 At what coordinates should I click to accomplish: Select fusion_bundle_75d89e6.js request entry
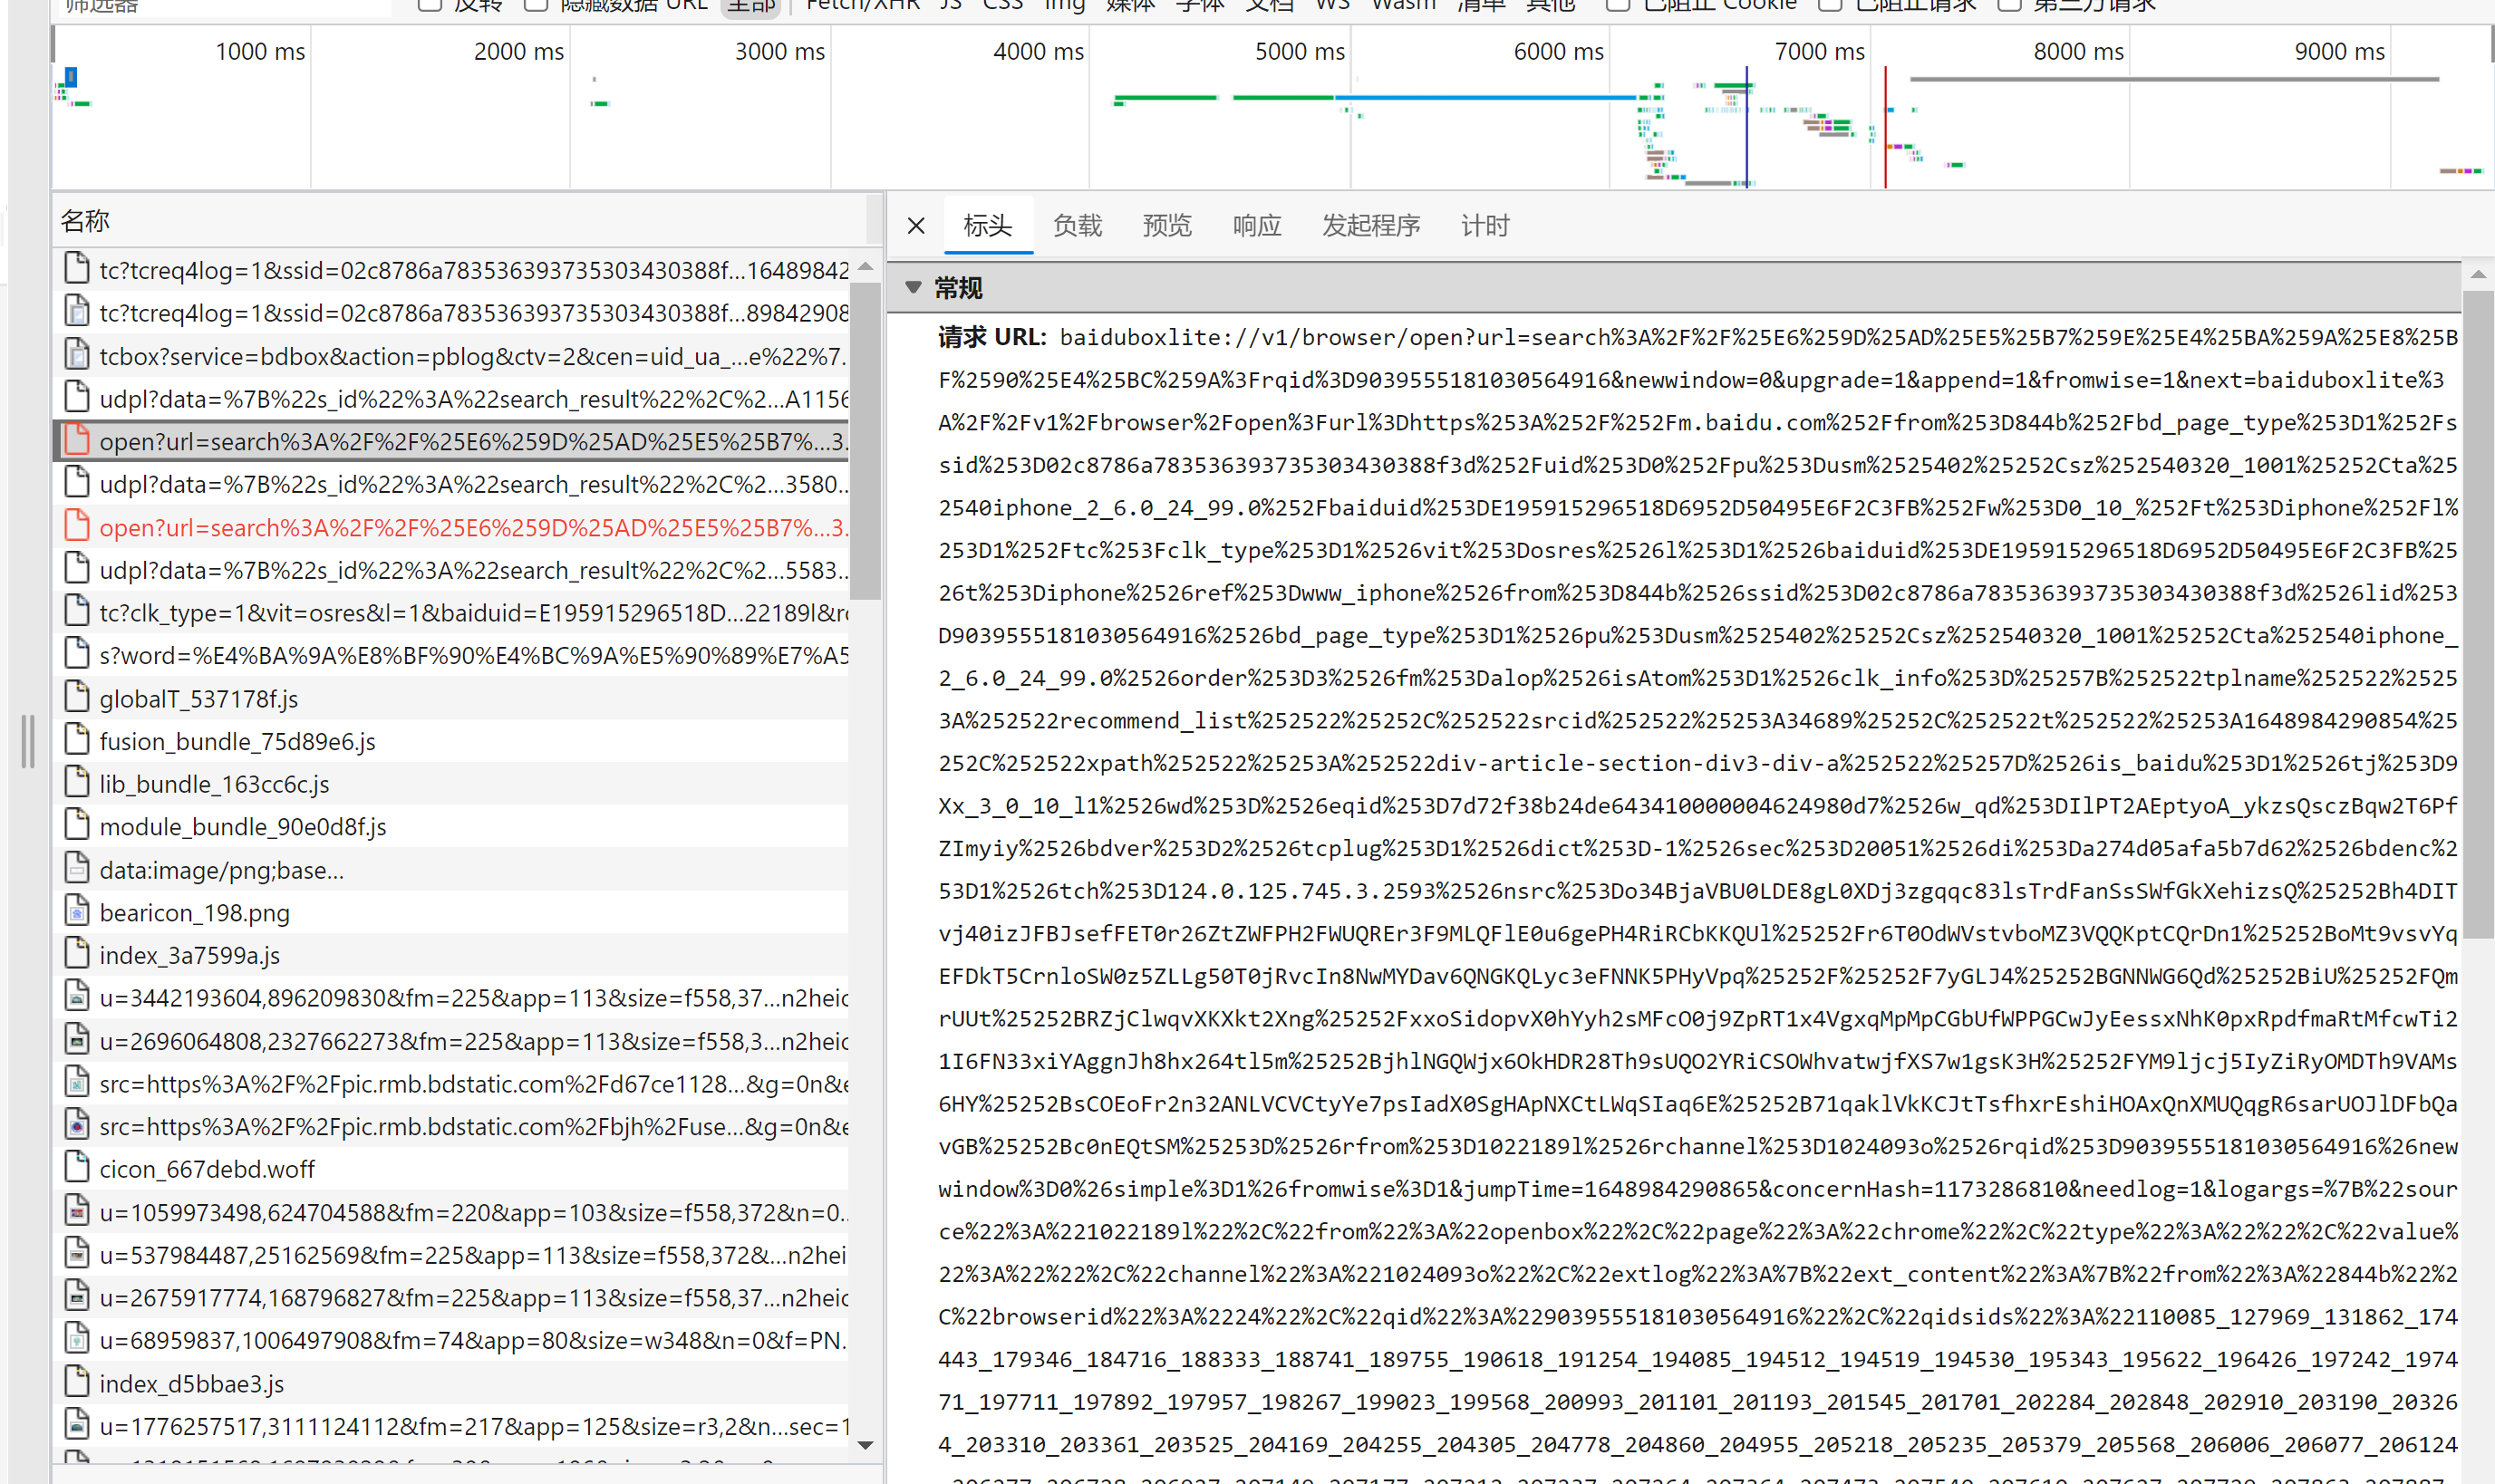[x=237, y=741]
